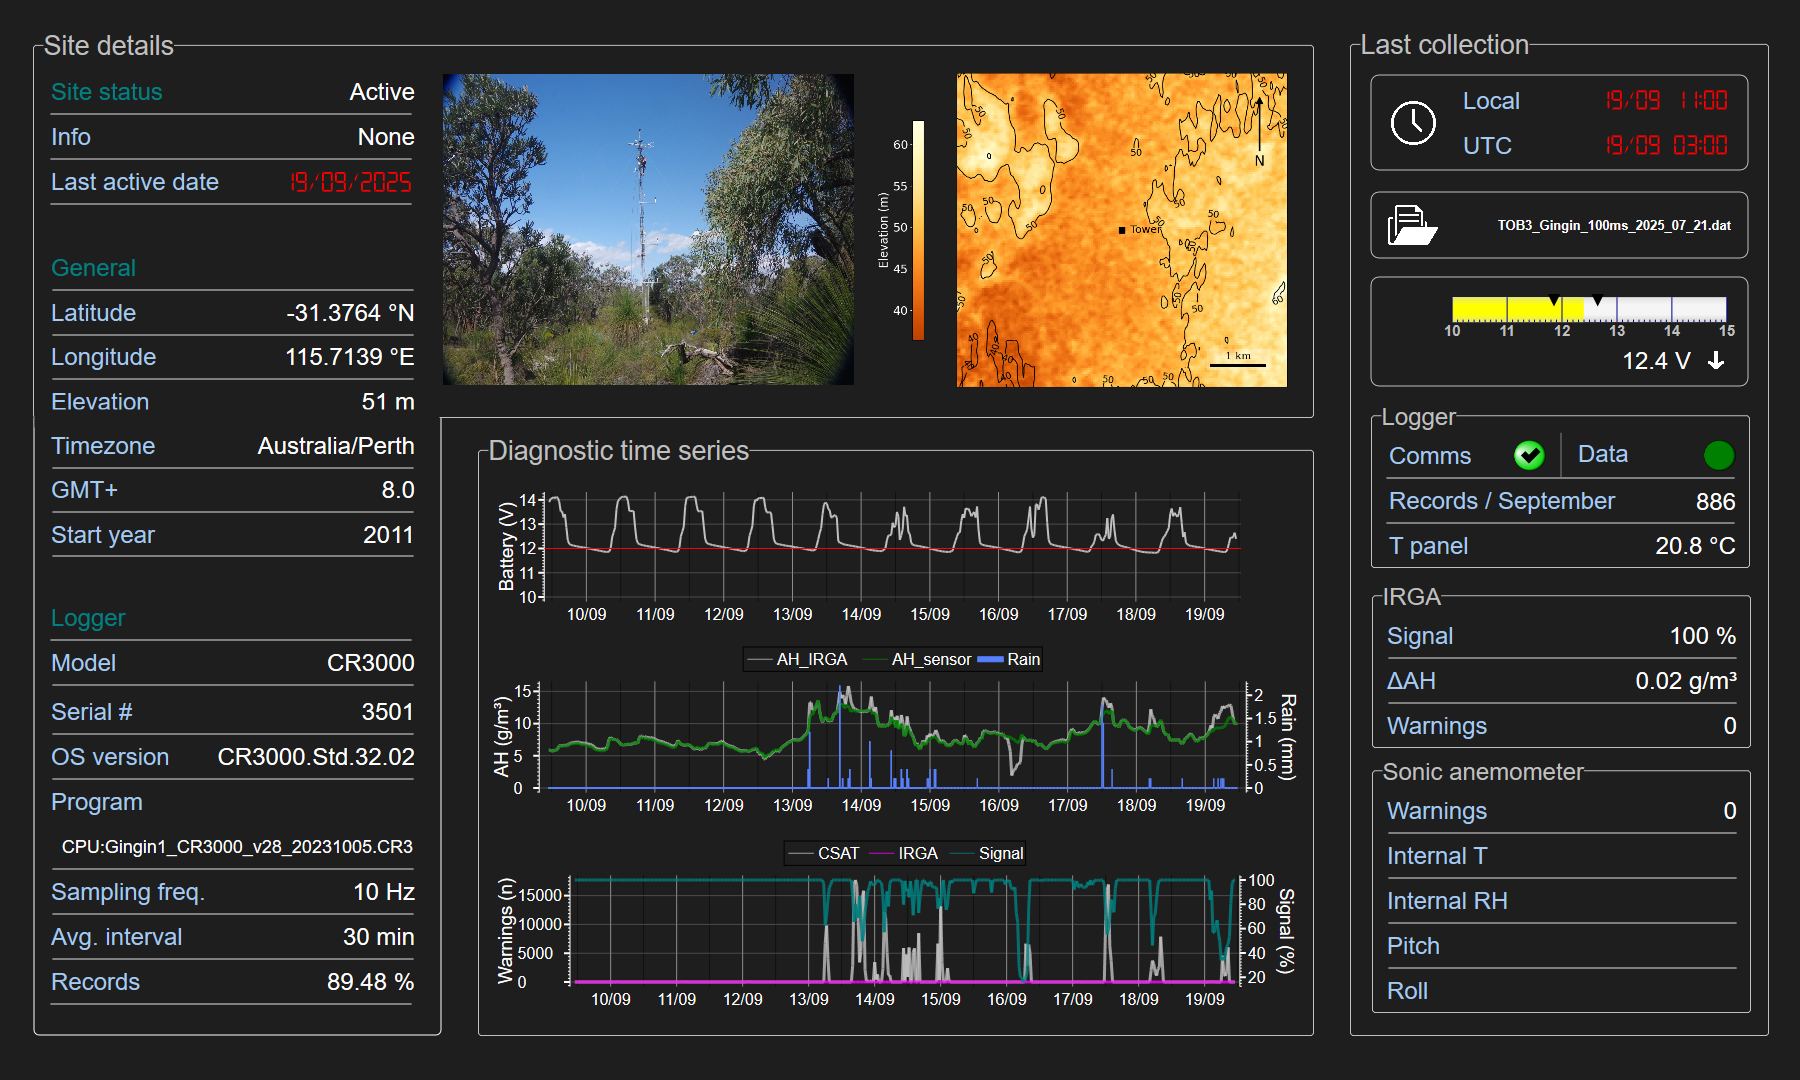Toggle IRGA series in warnings legend
This screenshot has width=1800, height=1080.
(905, 853)
